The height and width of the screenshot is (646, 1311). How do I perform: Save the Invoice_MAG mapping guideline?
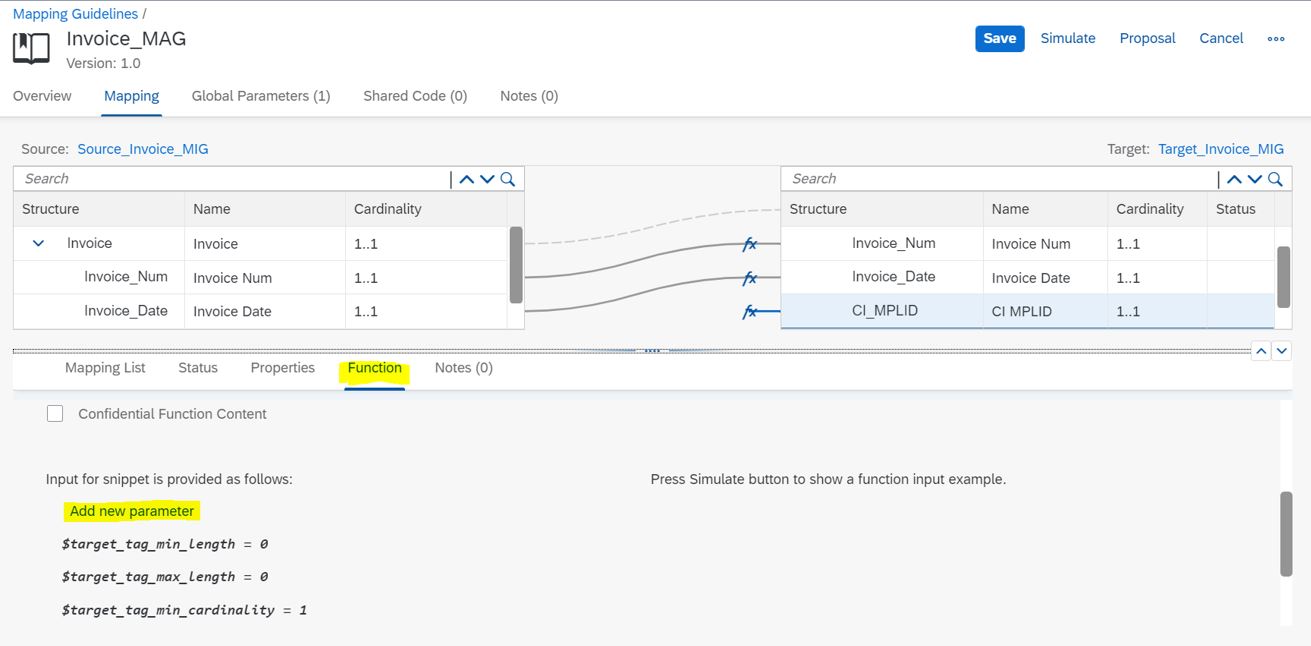pos(999,38)
